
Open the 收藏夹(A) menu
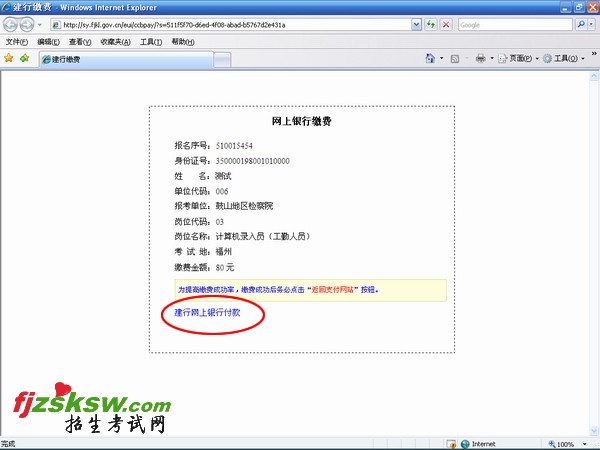click(x=112, y=42)
